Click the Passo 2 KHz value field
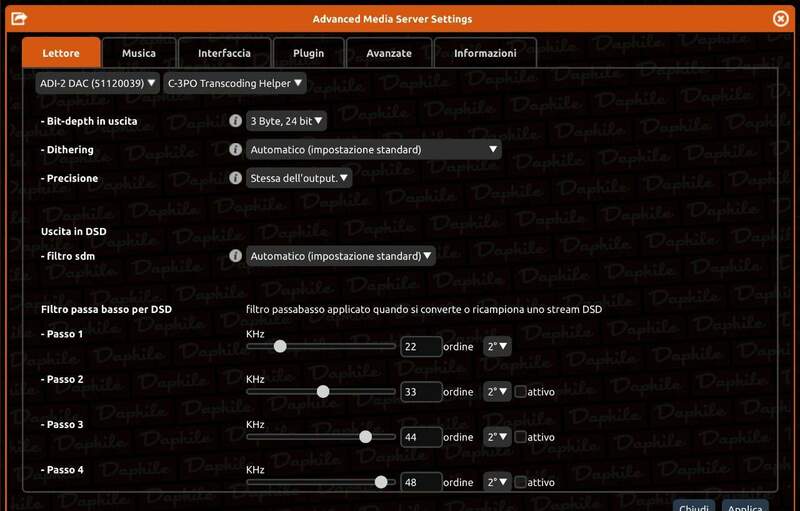The height and width of the screenshot is (511, 800). [x=421, y=392]
